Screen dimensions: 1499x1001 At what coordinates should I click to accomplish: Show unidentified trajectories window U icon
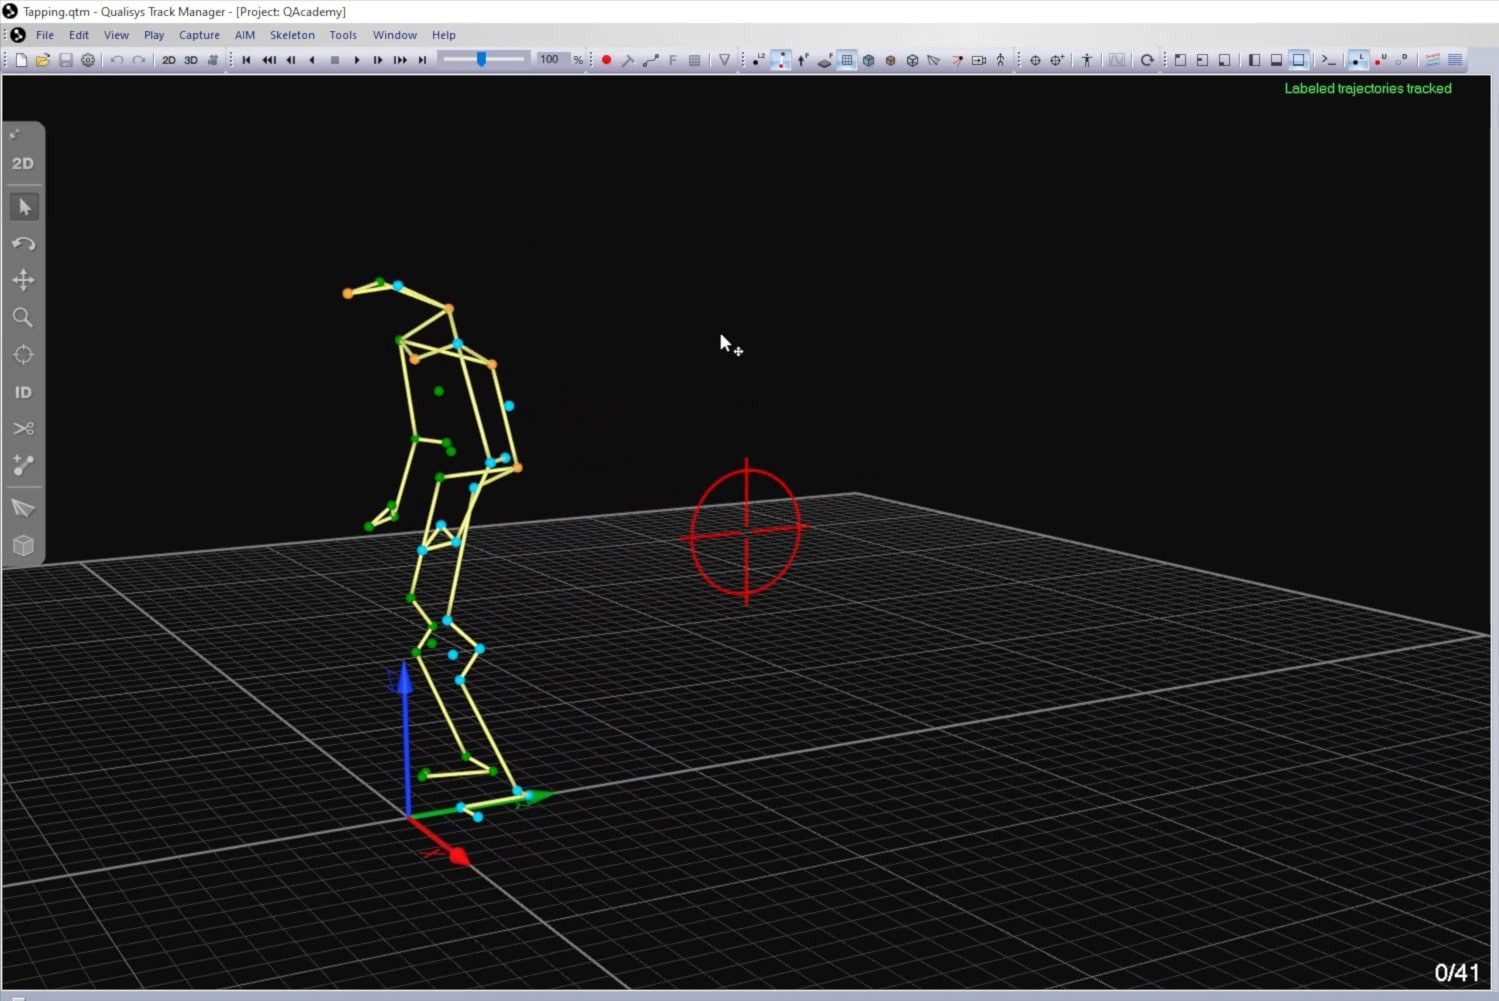coord(1381,60)
